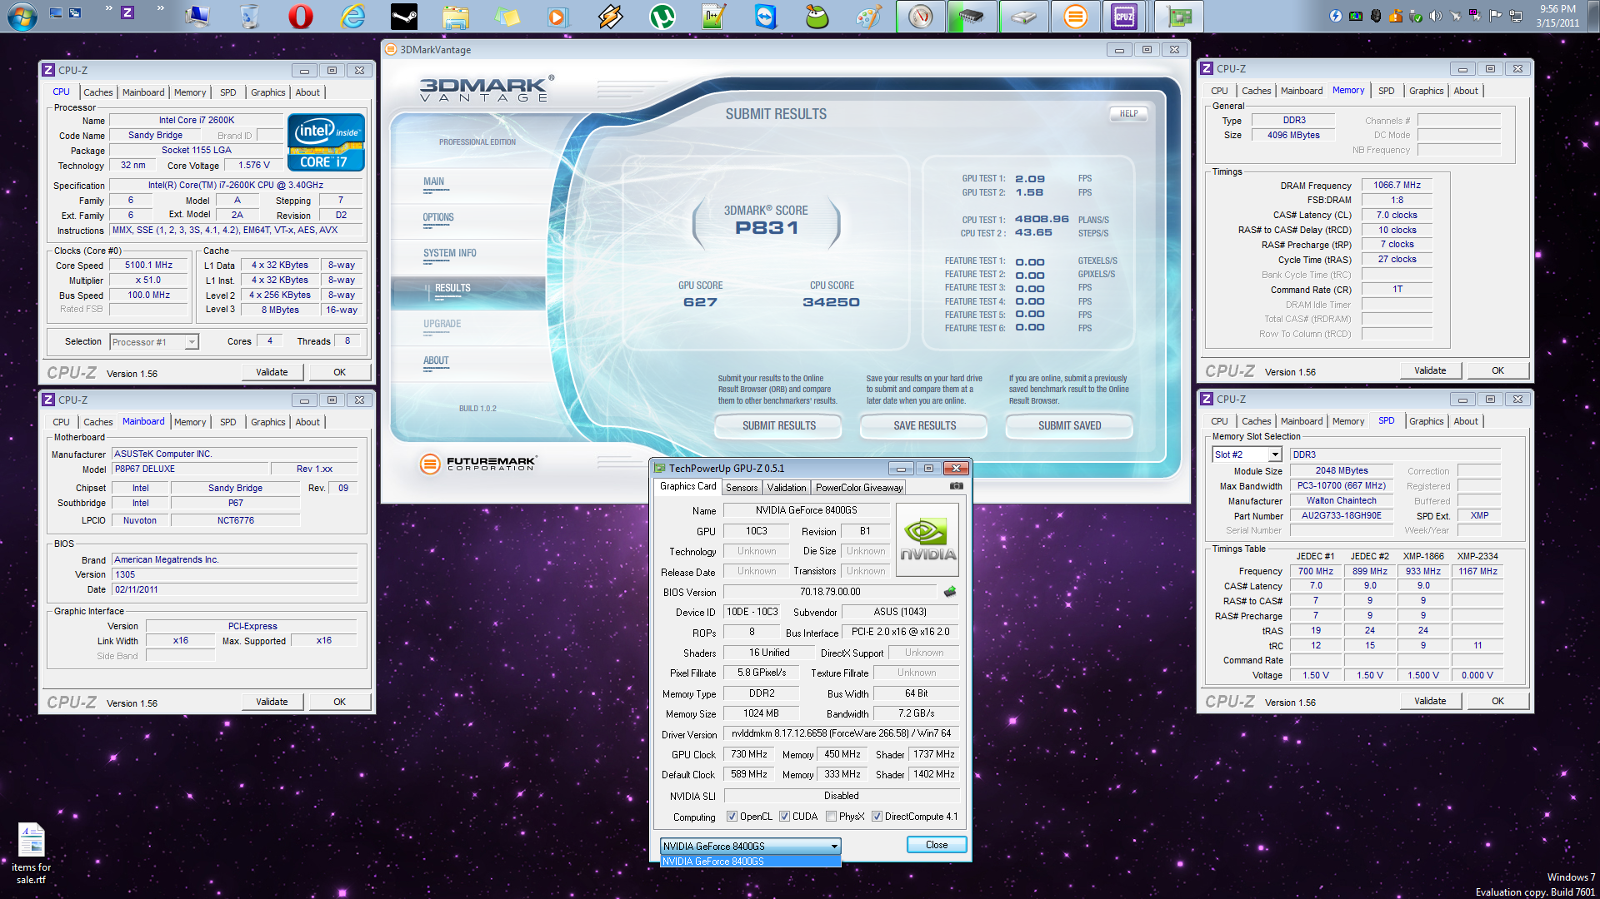1600x899 pixels.
Task: Click the 3DMark score P831 text
Action: point(767,228)
